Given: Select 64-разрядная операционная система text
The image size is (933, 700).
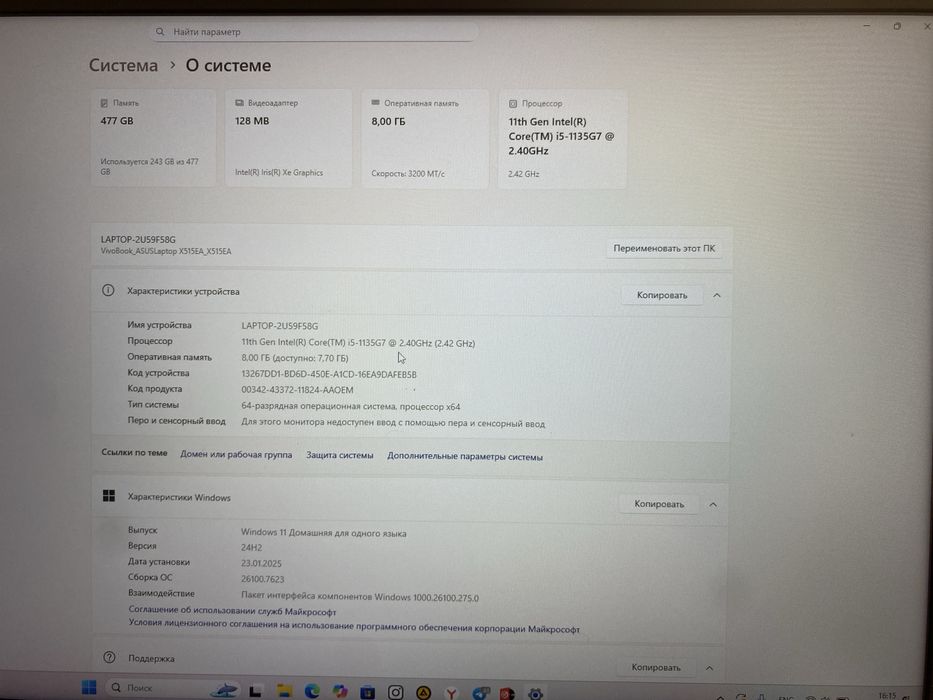Looking at the screenshot, I should (350, 406).
